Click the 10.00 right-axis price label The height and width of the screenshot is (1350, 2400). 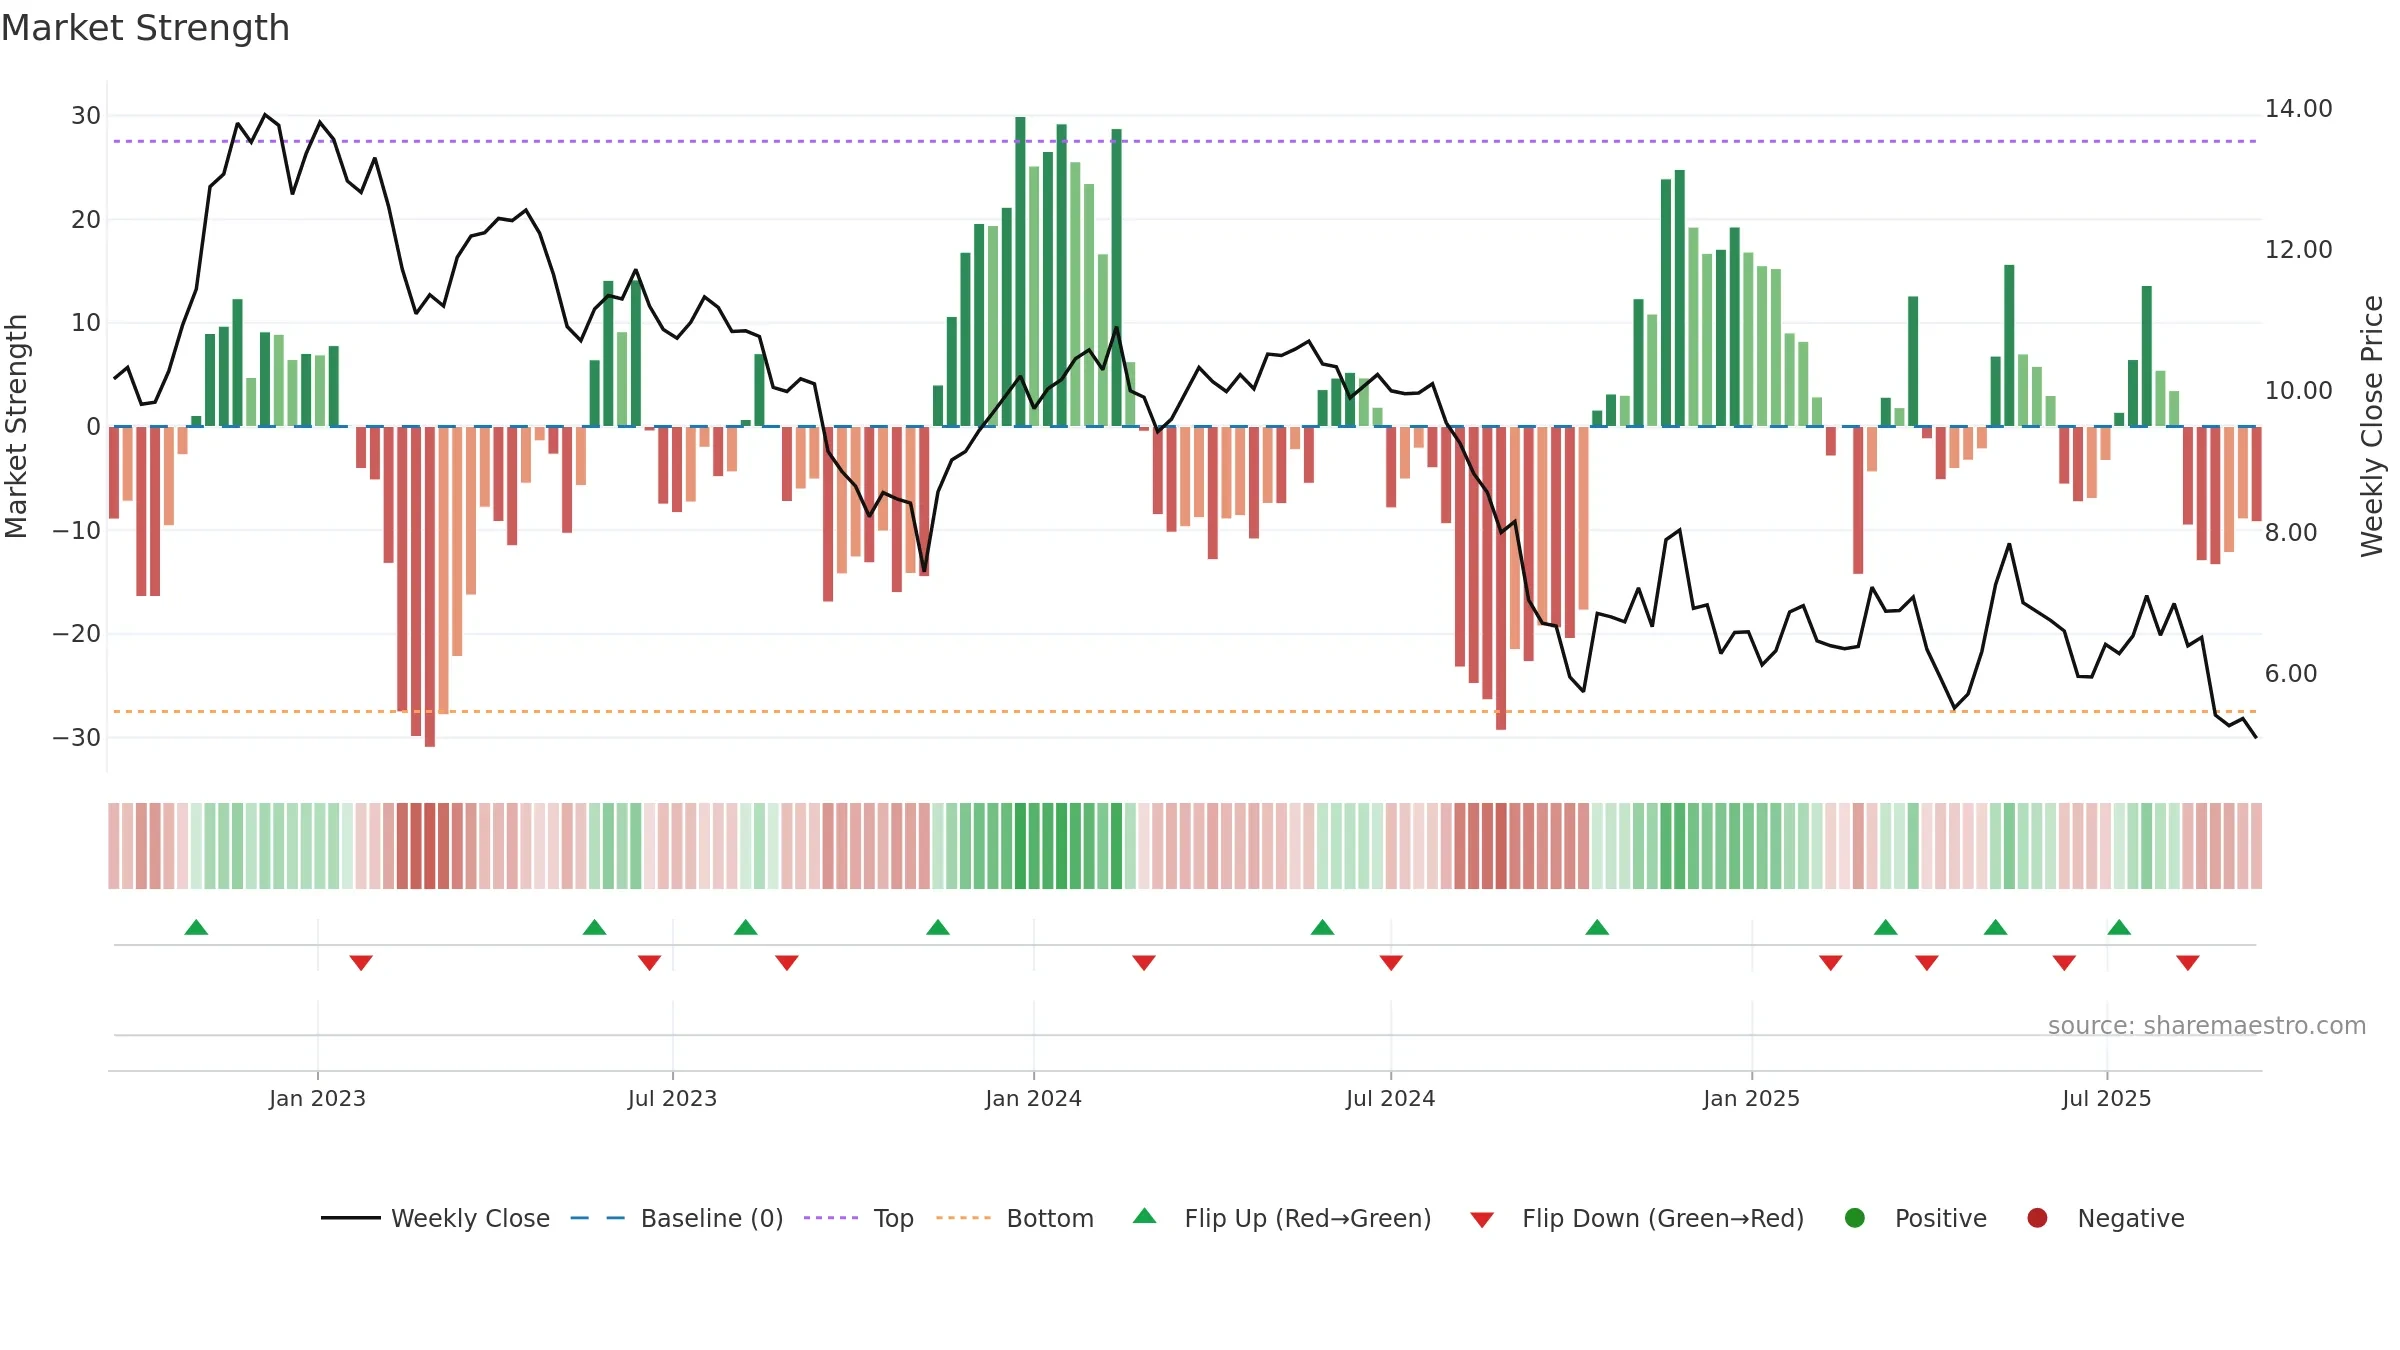coord(2298,390)
